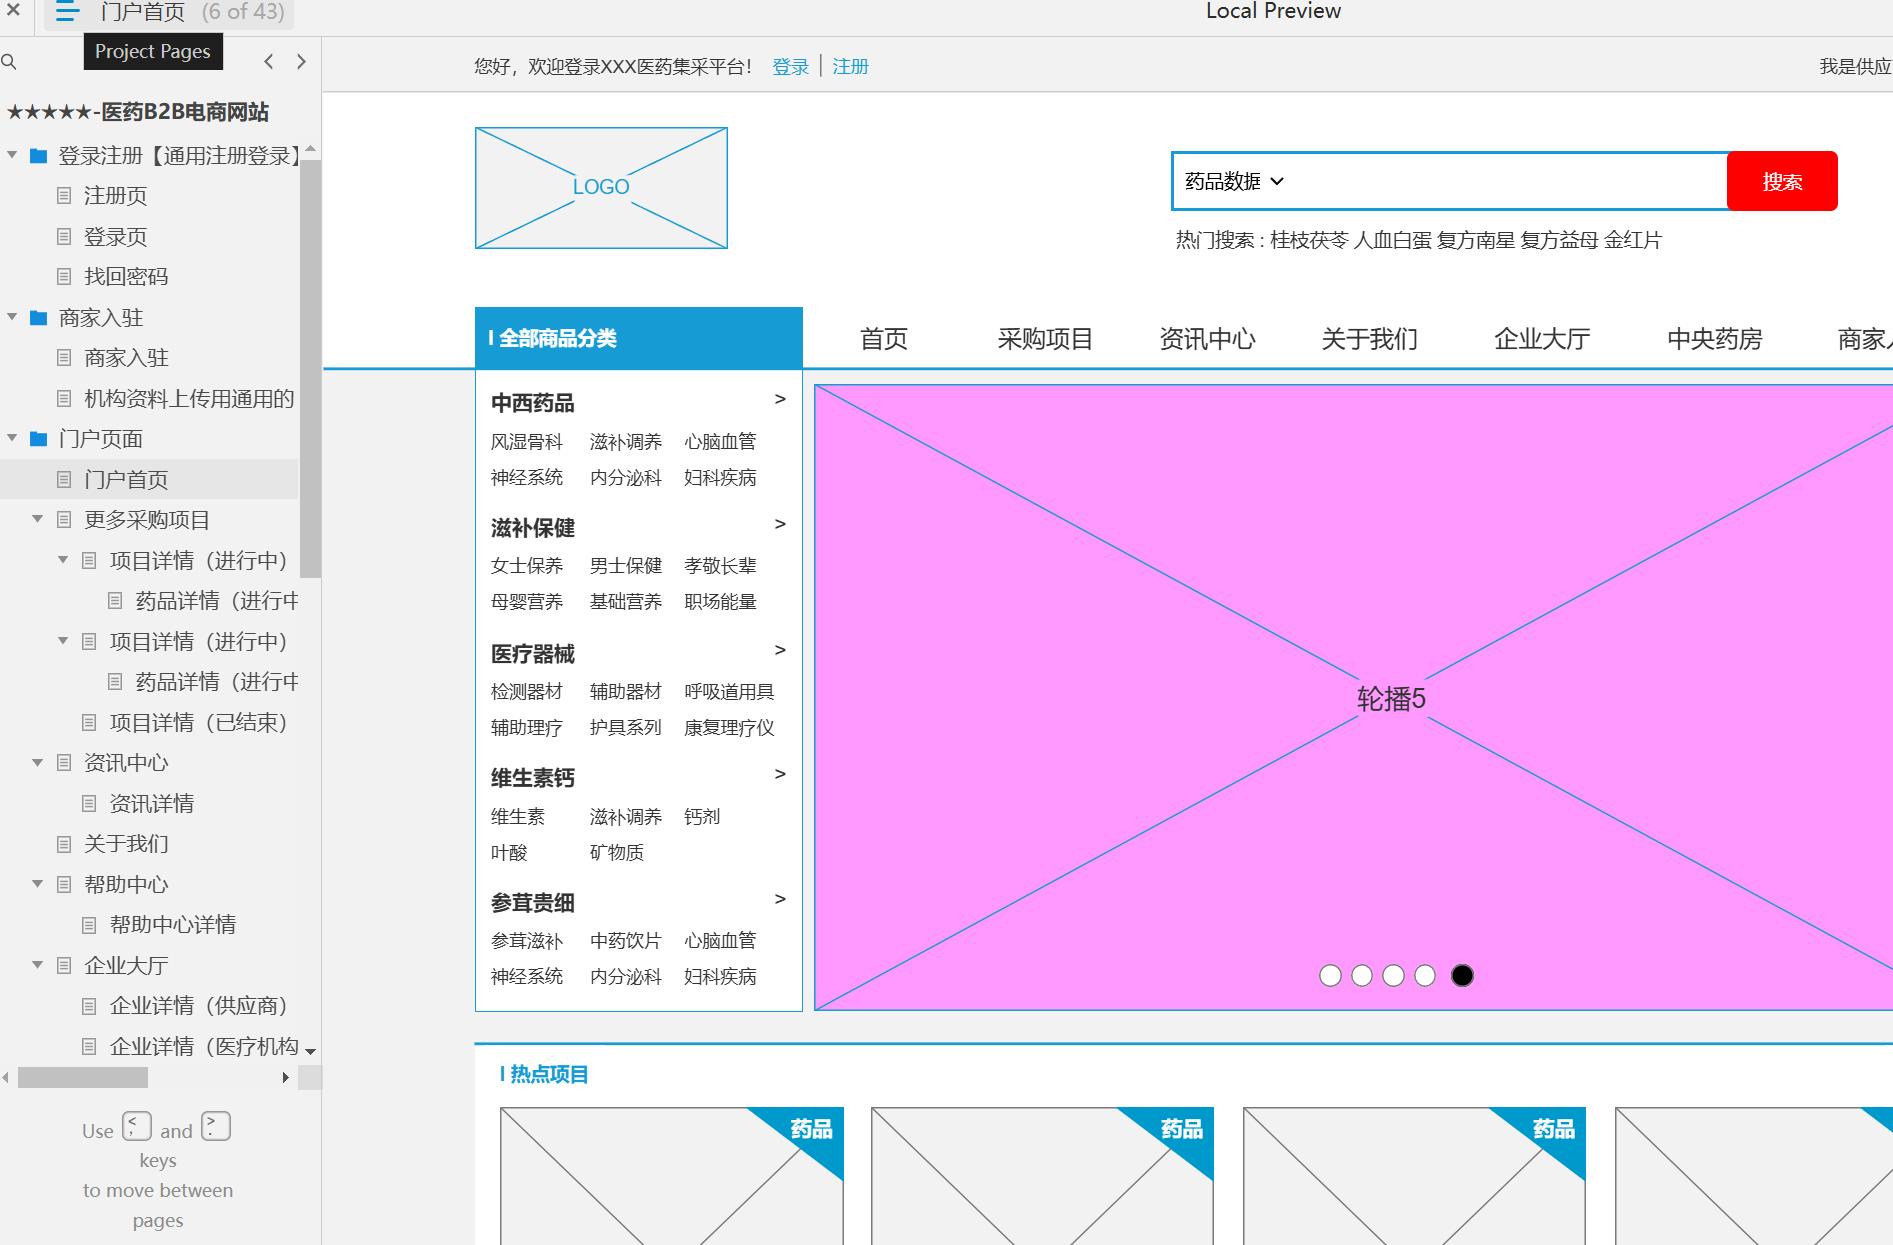Image resolution: width=1893 pixels, height=1245 pixels.
Task: Go to 关于我们 in navigation bar
Action: click(1369, 339)
